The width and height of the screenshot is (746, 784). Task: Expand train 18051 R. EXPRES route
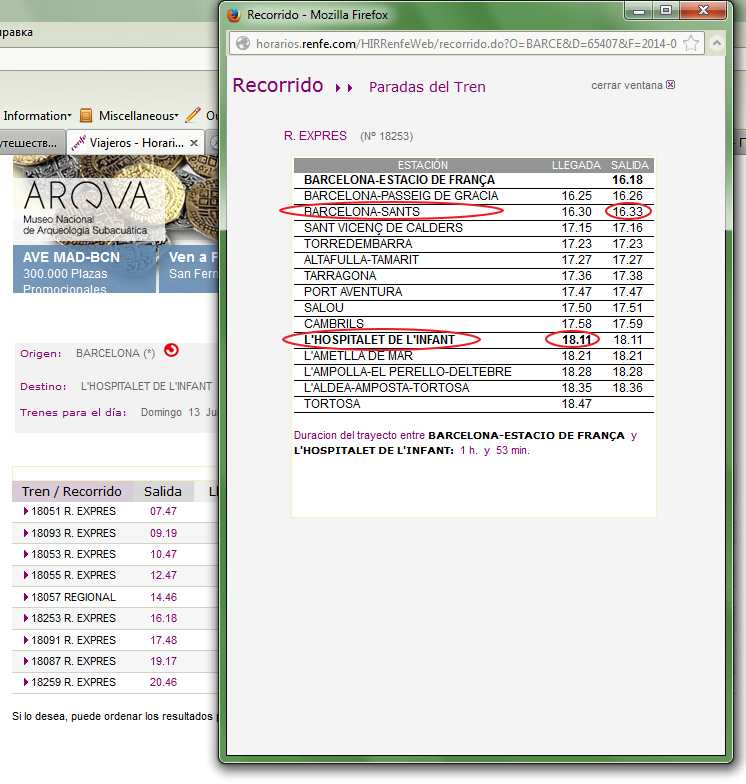click(26, 511)
